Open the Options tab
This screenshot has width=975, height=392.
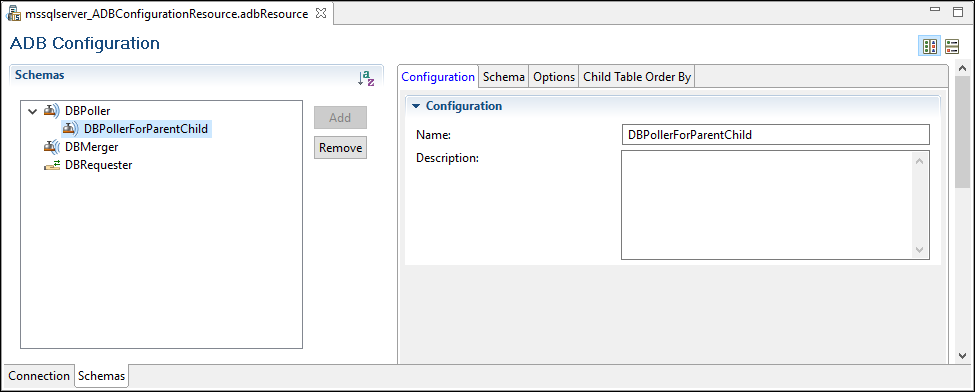click(554, 77)
